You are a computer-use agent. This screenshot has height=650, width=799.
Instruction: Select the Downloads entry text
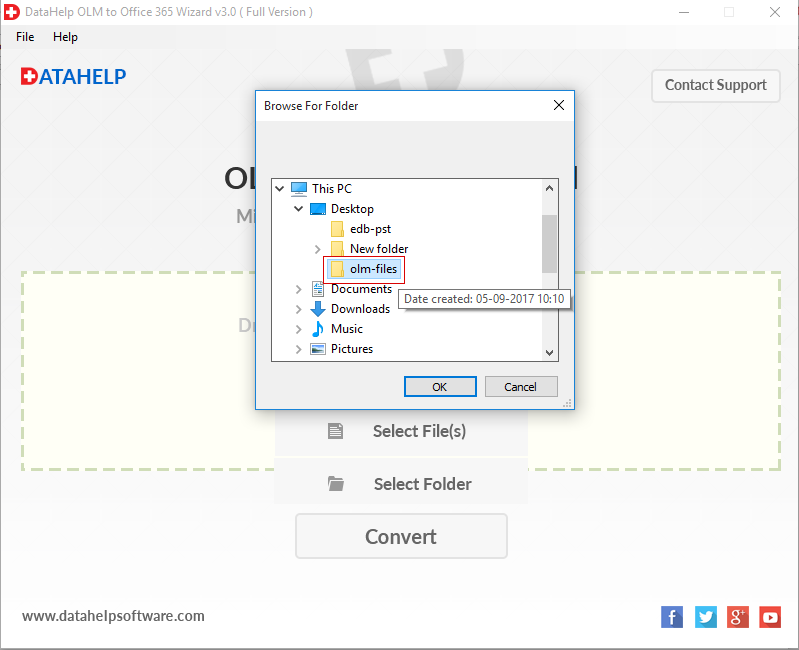(360, 309)
